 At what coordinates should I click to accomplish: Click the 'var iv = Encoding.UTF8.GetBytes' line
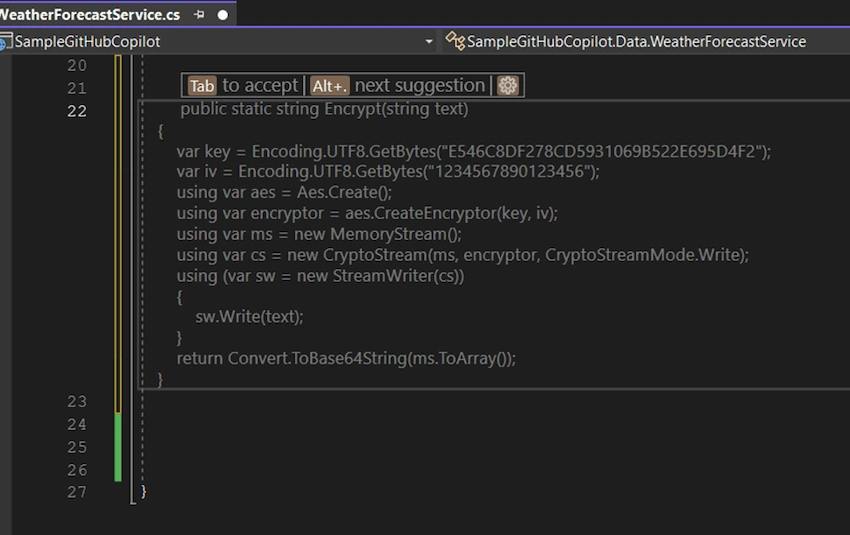point(388,172)
